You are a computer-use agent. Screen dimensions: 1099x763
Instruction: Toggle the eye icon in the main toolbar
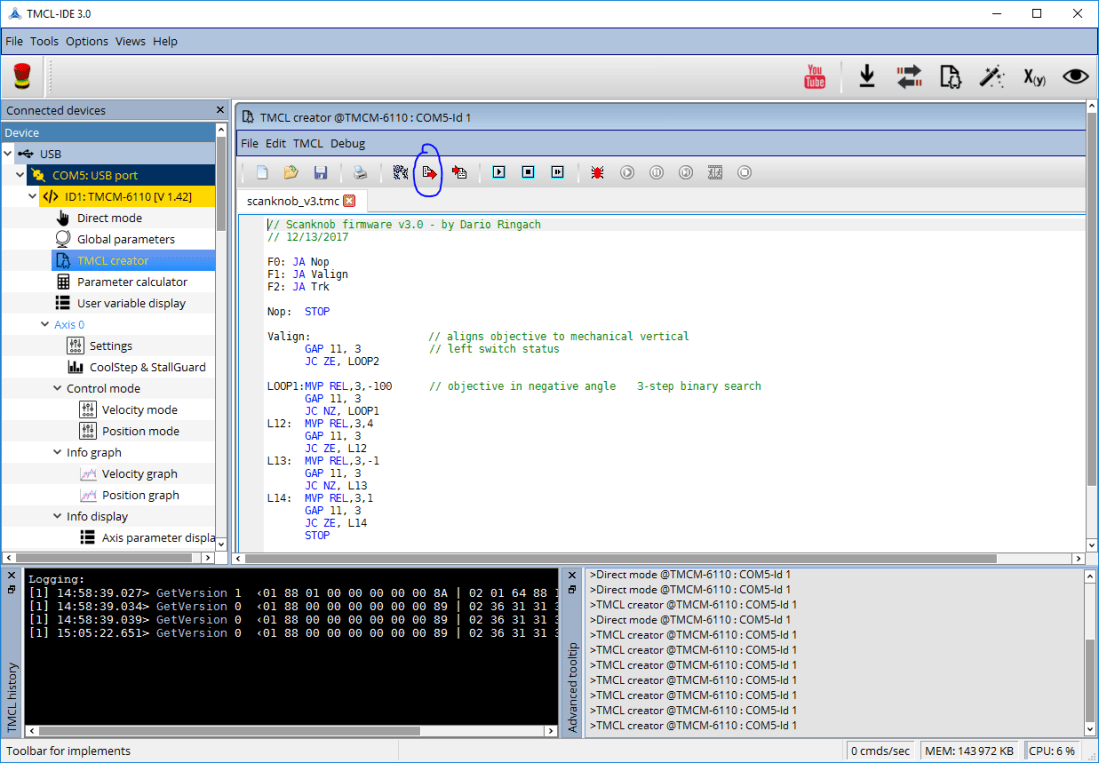click(x=1075, y=77)
